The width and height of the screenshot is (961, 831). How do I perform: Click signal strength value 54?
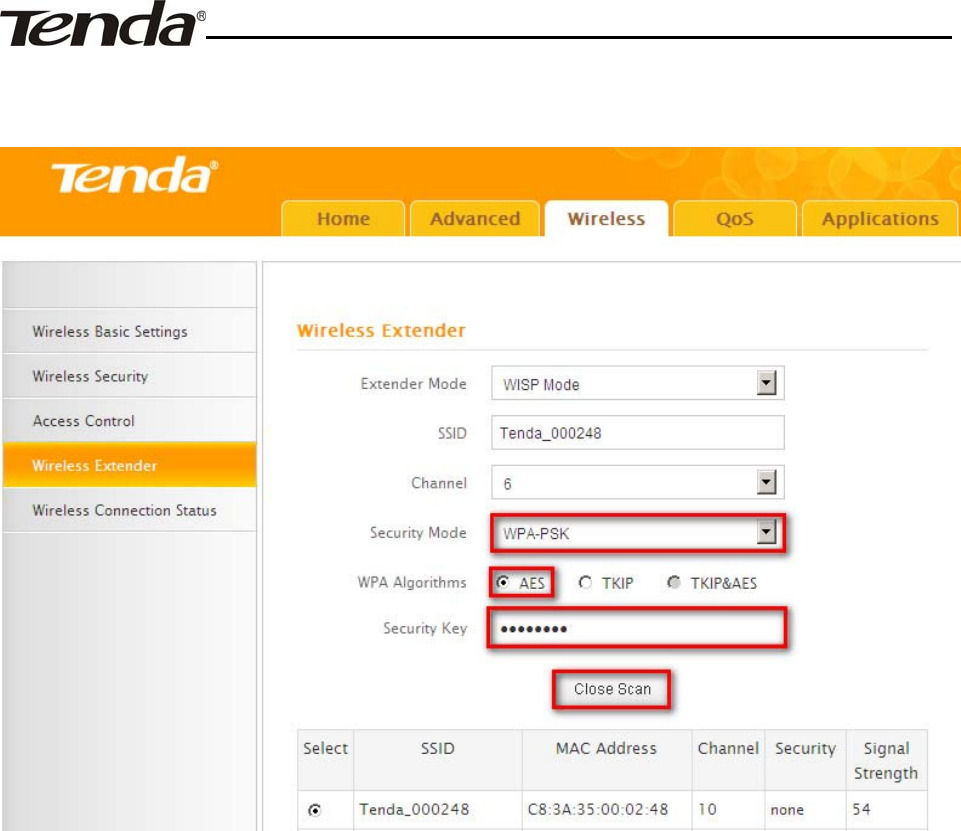(861, 810)
